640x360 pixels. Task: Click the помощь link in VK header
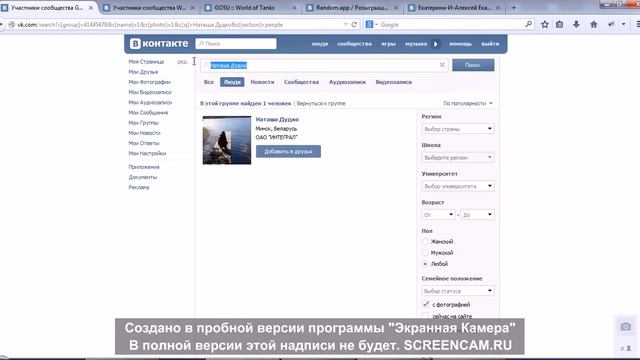click(x=460, y=44)
